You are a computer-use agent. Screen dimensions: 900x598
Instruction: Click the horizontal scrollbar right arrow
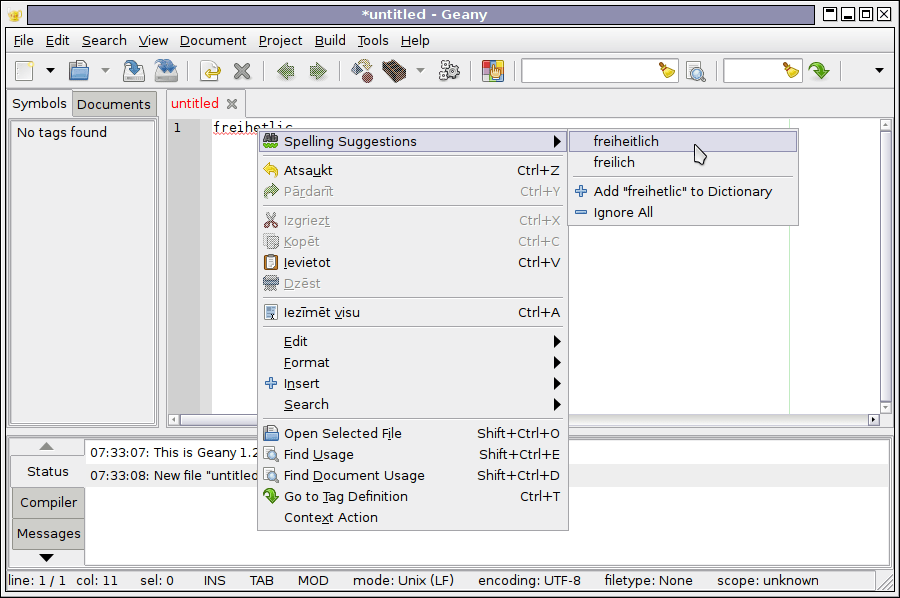874,420
